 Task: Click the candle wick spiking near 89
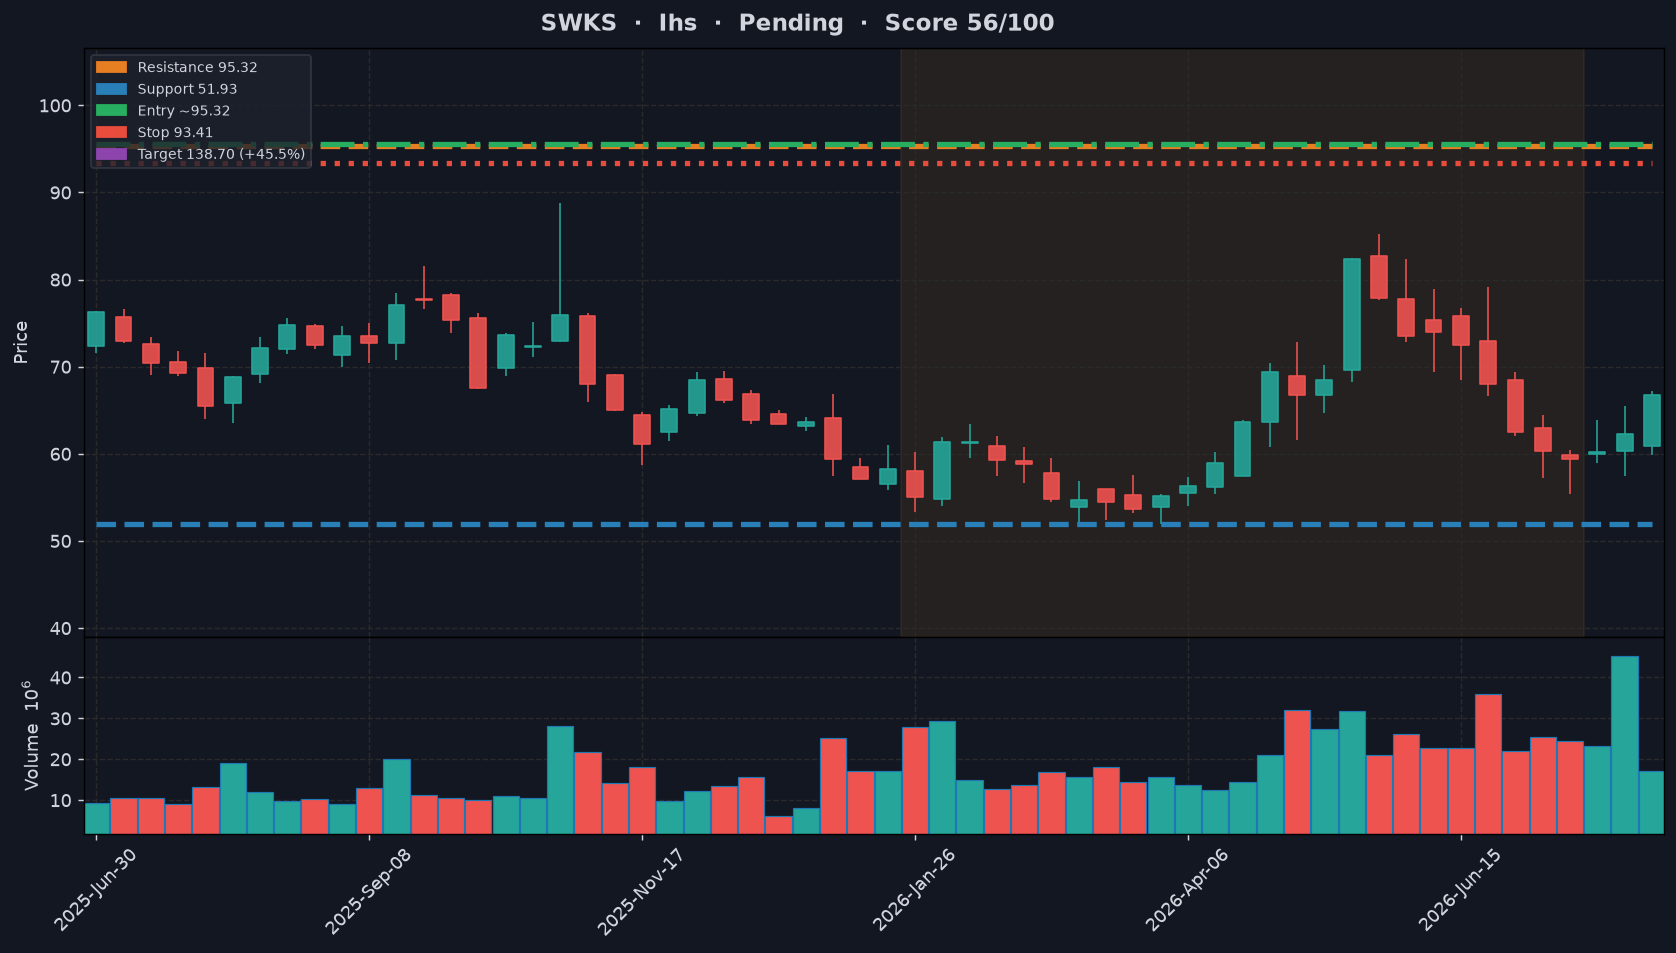coord(560,258)
